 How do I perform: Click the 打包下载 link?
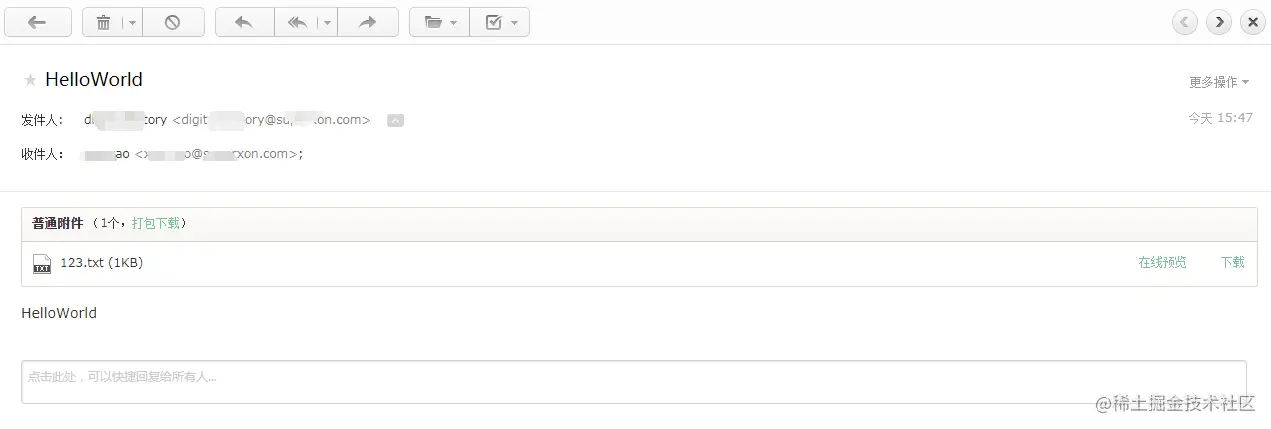[156, 223]
